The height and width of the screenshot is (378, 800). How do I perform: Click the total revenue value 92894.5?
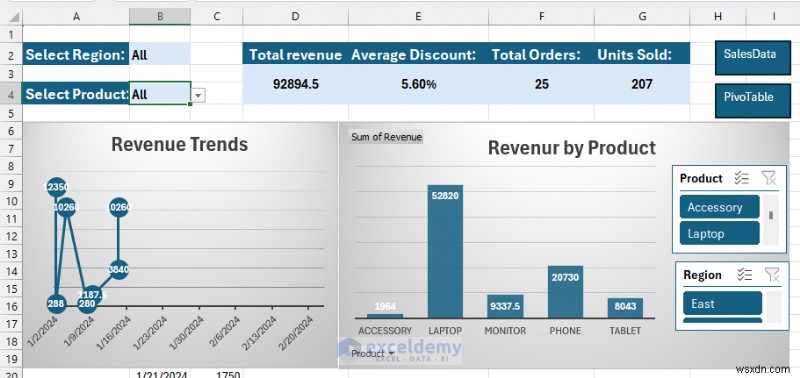(x=295, y=84)
